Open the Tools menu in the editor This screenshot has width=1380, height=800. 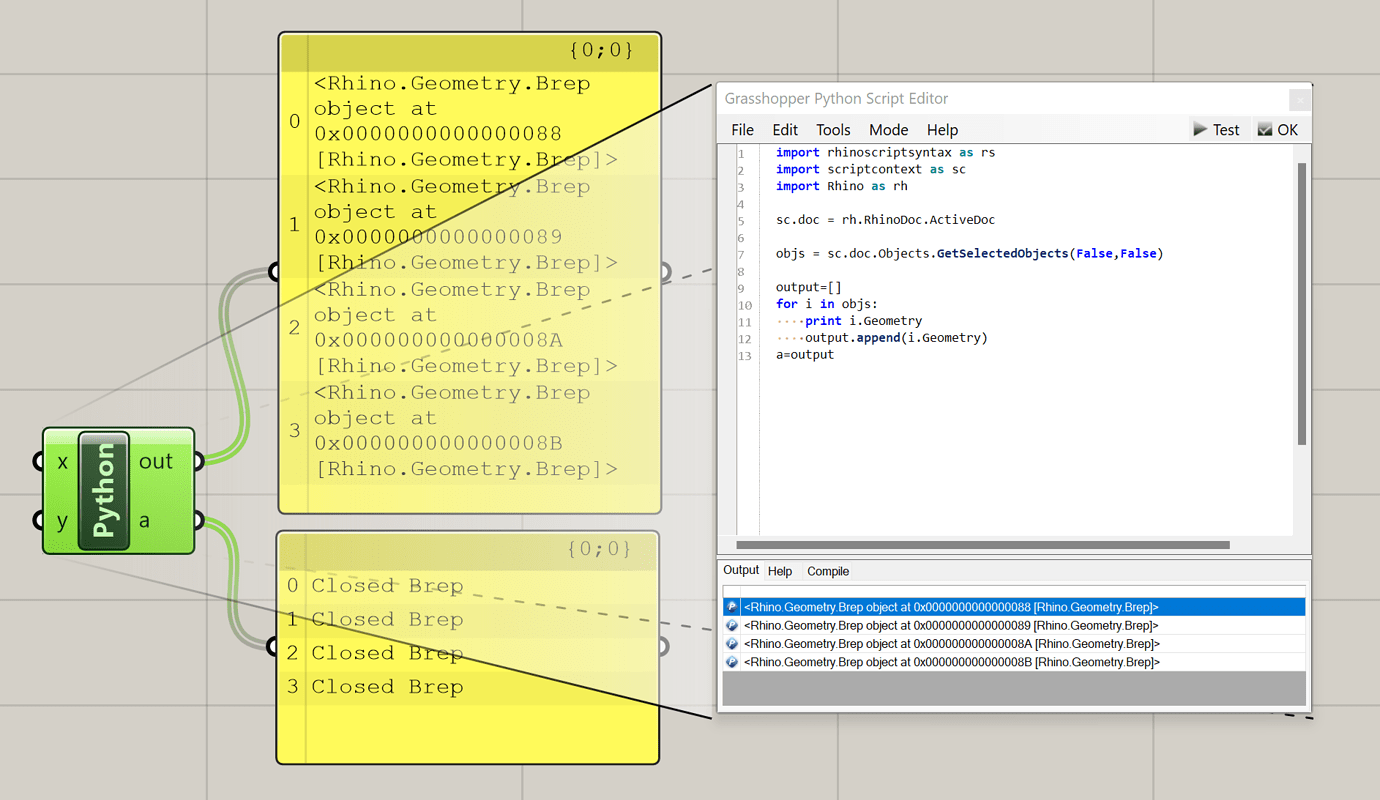click(x=833, y=129)
